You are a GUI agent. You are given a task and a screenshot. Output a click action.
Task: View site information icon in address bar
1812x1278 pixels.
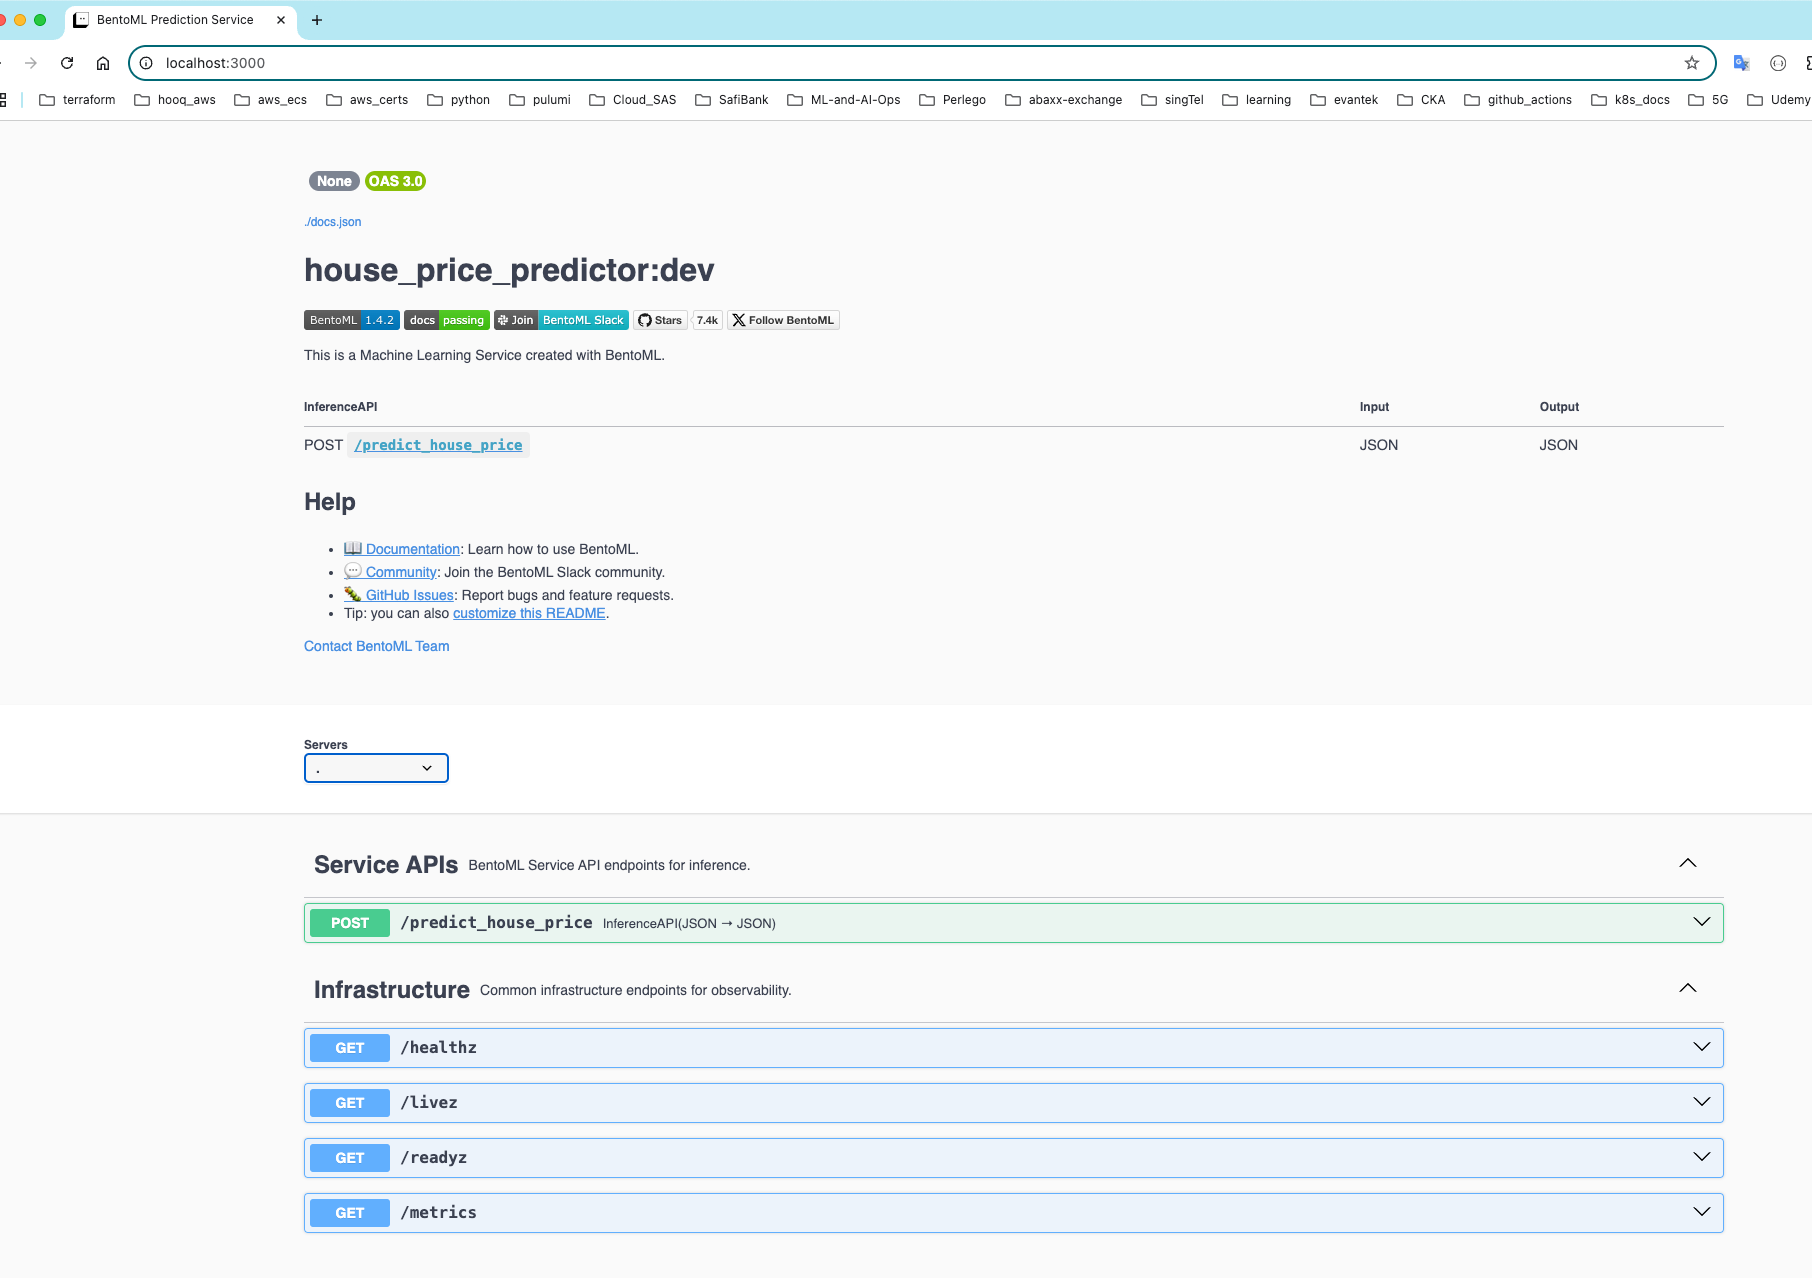[x=146, y=63]
